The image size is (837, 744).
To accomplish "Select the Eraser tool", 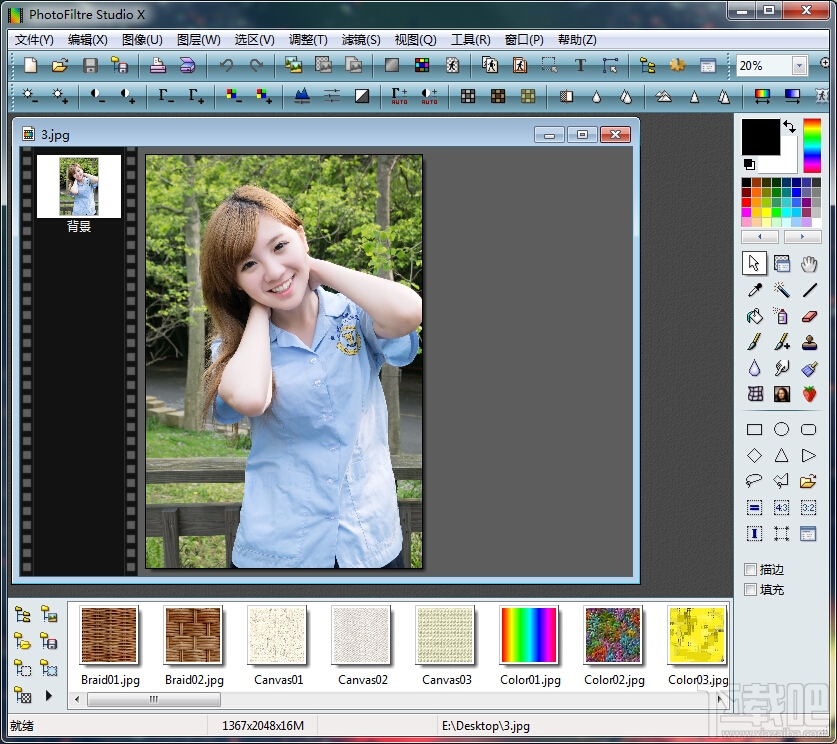I will (809, 316).
